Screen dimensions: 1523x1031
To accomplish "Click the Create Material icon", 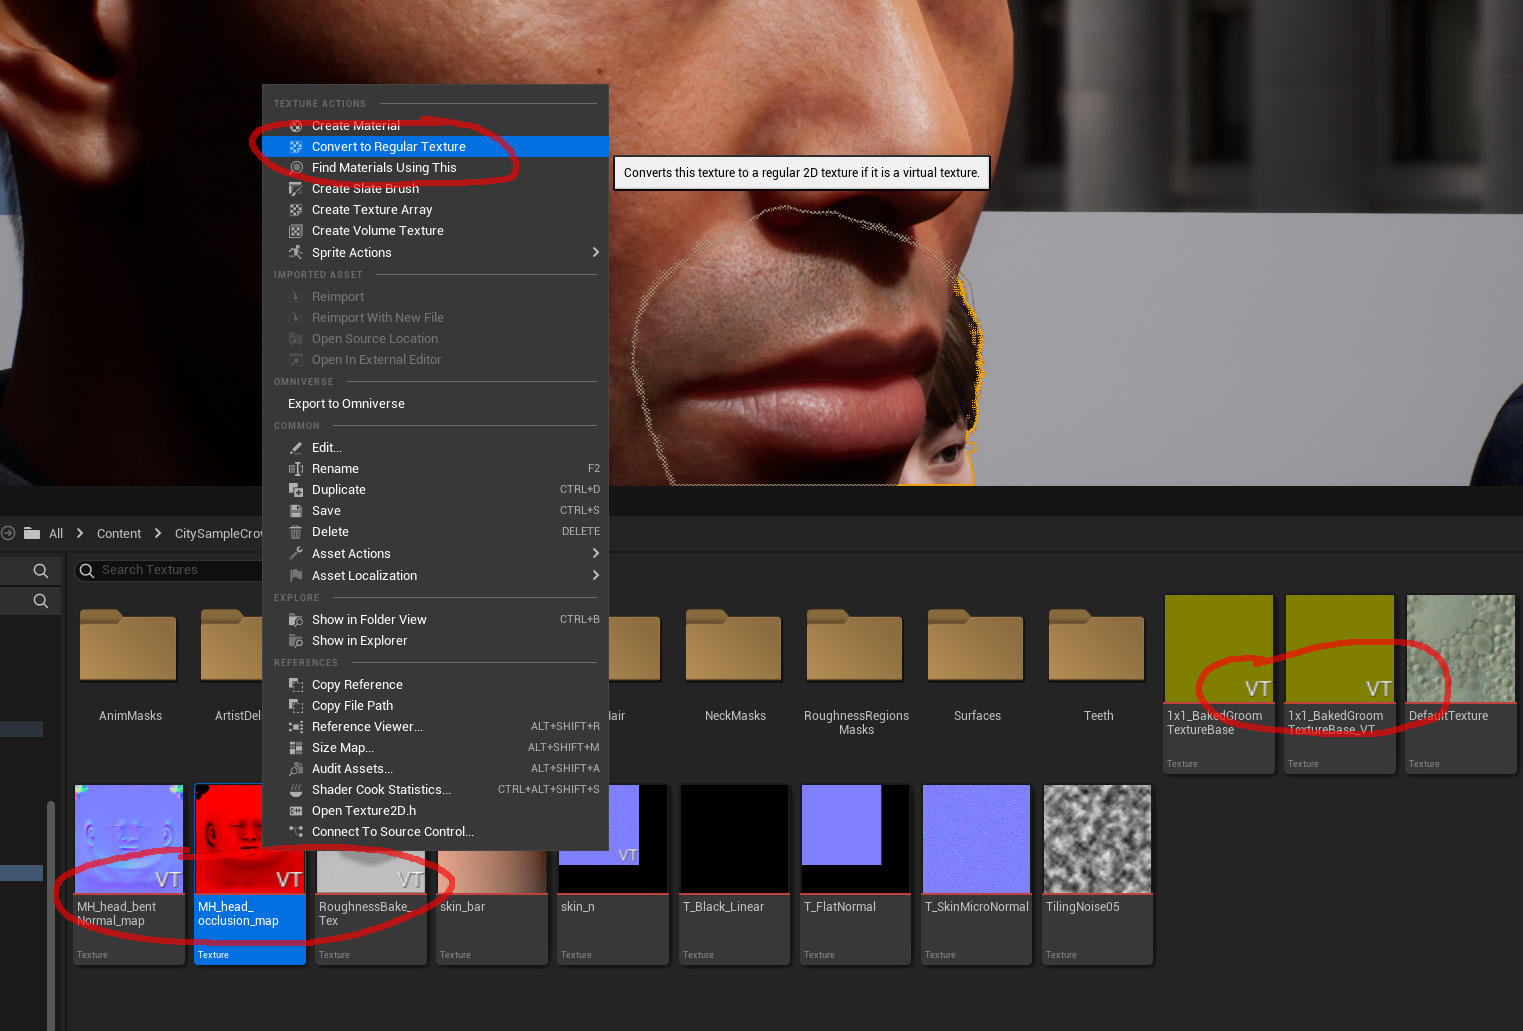I will point(296,126).
